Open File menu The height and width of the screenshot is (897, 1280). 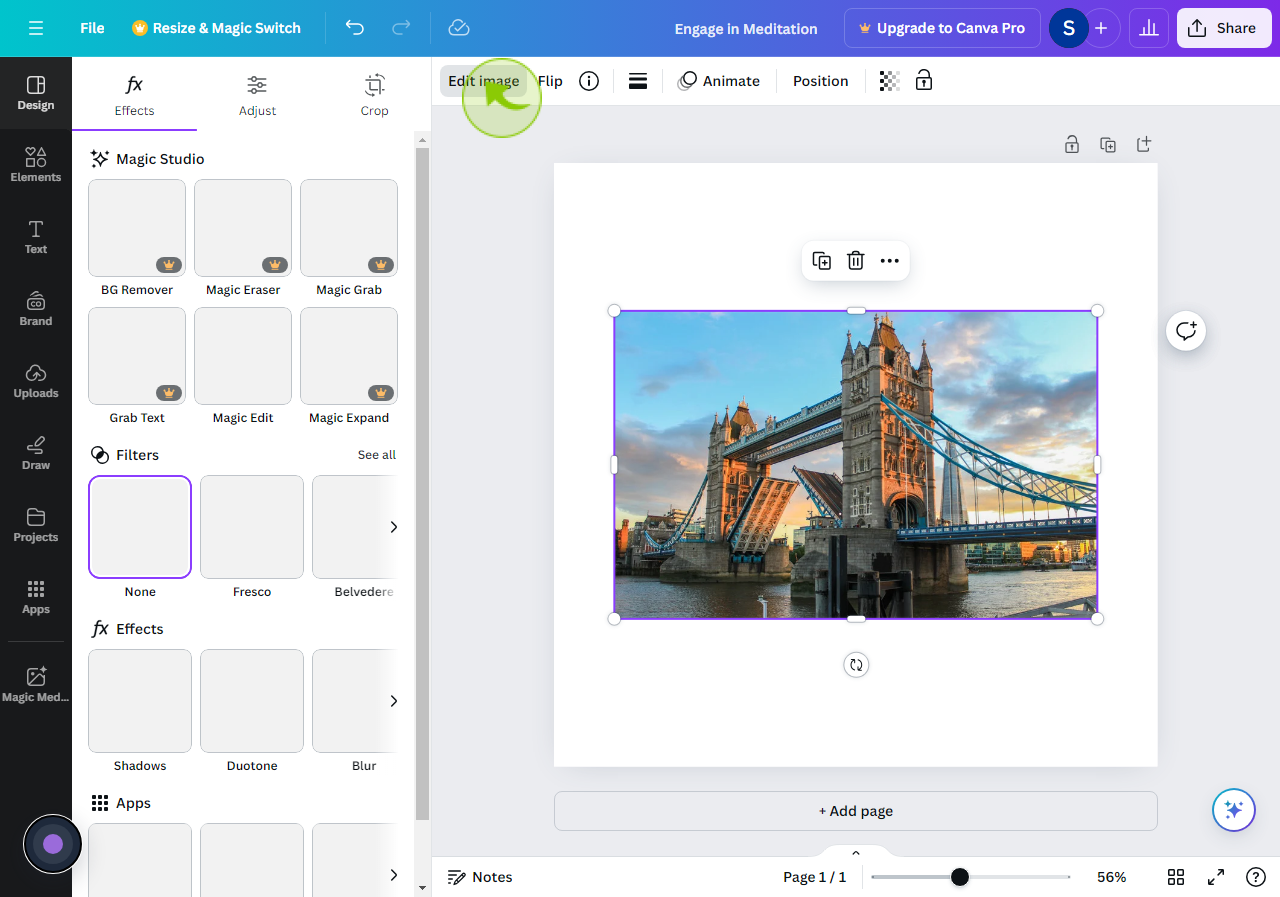coord(92,28)
